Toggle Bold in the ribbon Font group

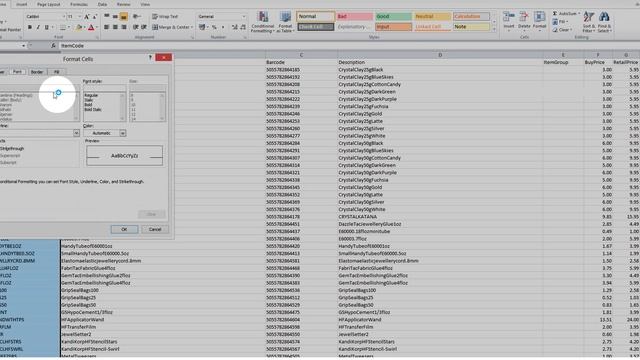coord(30,27)
